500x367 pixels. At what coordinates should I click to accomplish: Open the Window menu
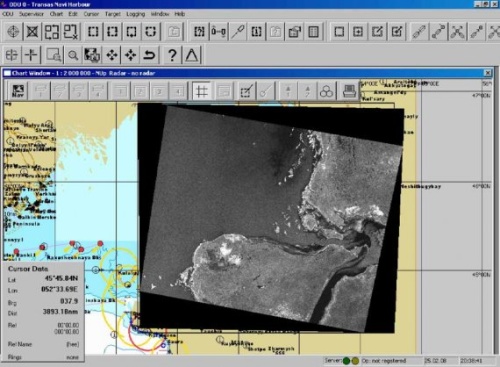point(160,14)
